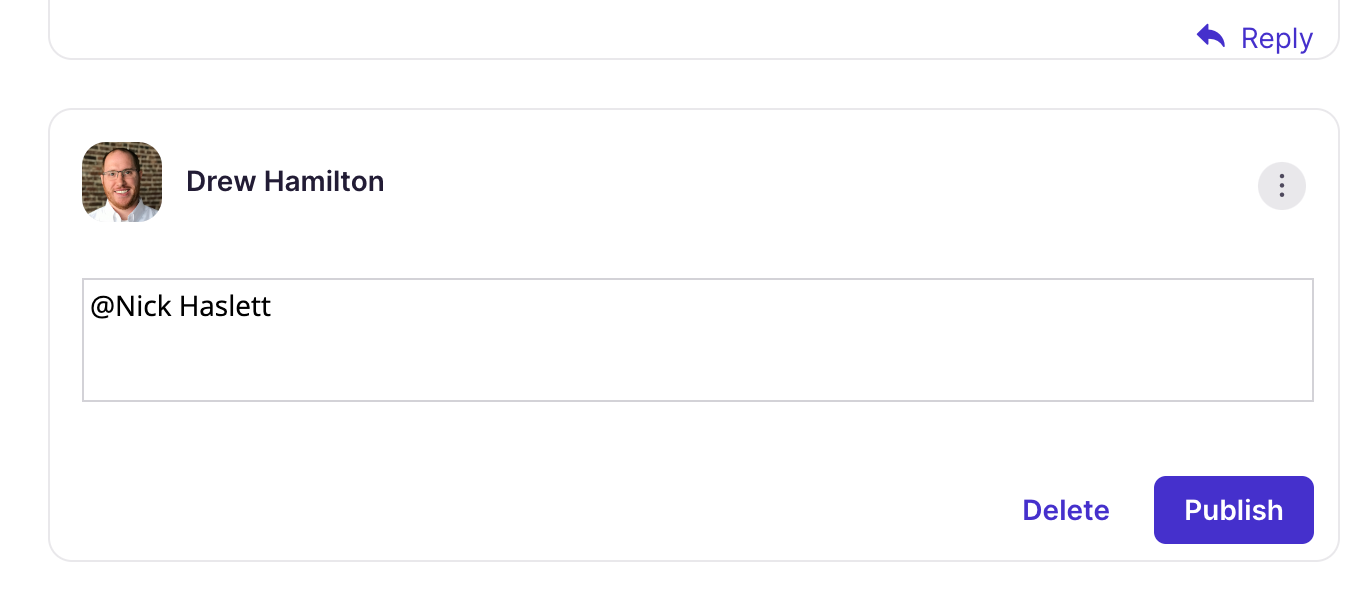Click the Reply arrow icon
Screen dimensions: 1358x592
pos(1210,37)
